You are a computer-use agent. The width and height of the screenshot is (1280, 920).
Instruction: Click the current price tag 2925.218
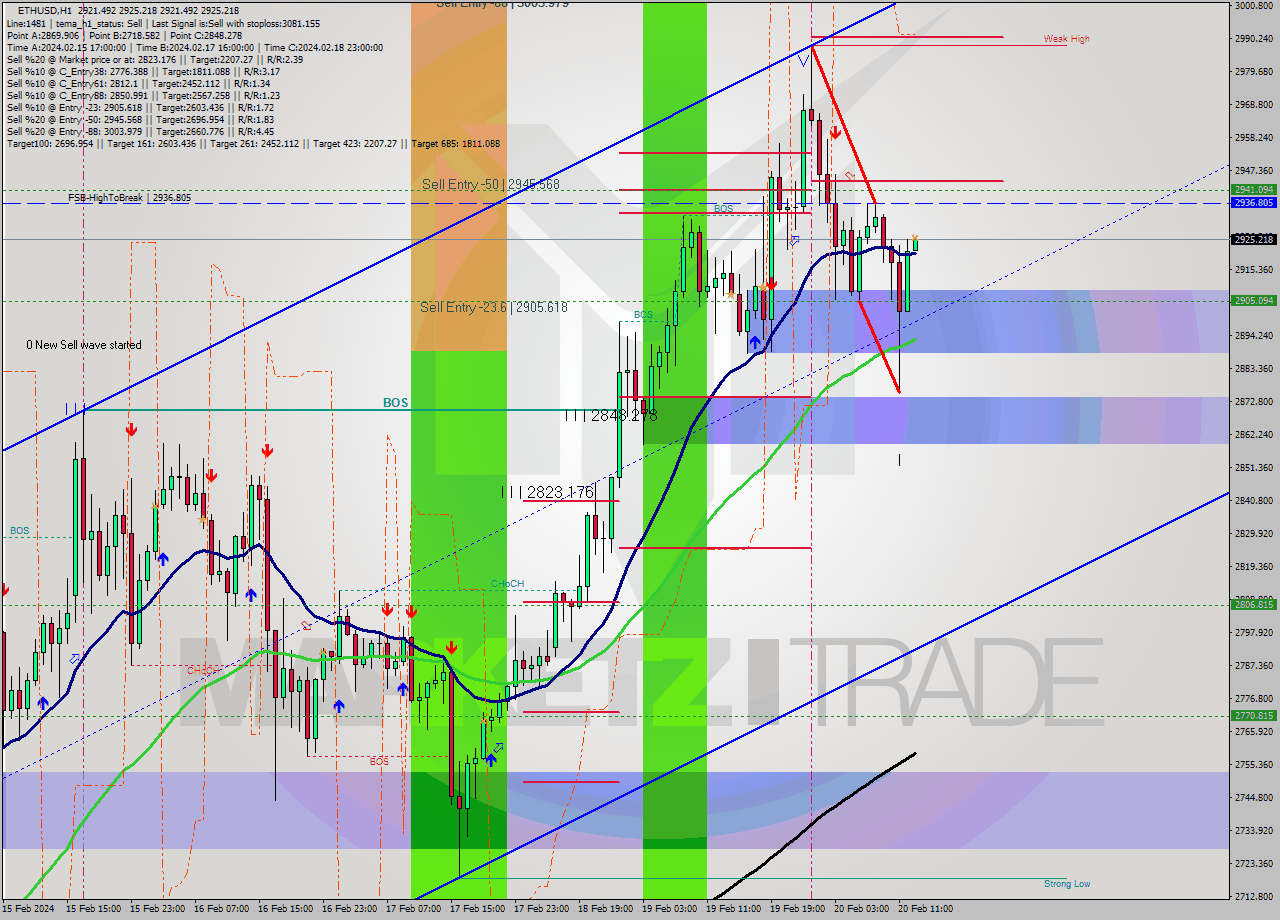1253,239
